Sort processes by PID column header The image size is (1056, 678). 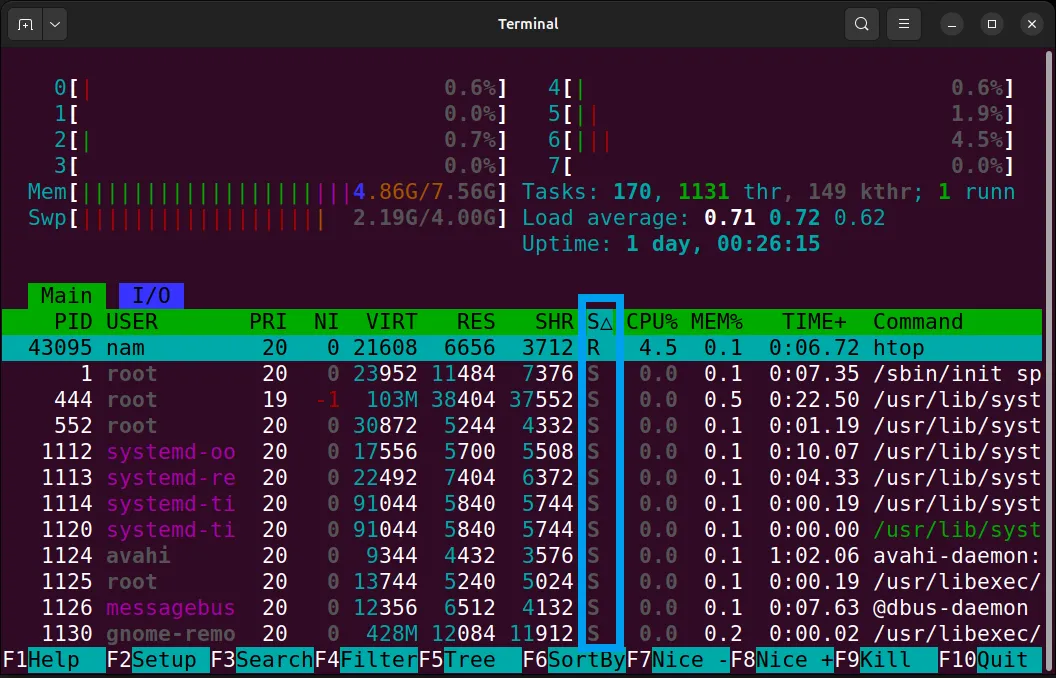(73, 322)
